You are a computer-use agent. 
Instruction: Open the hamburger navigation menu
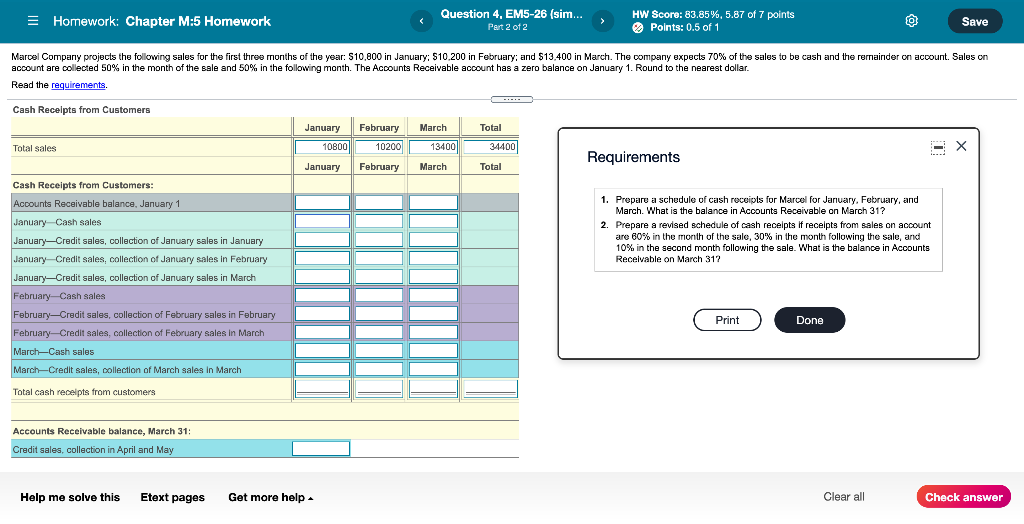tap(33, 21)
